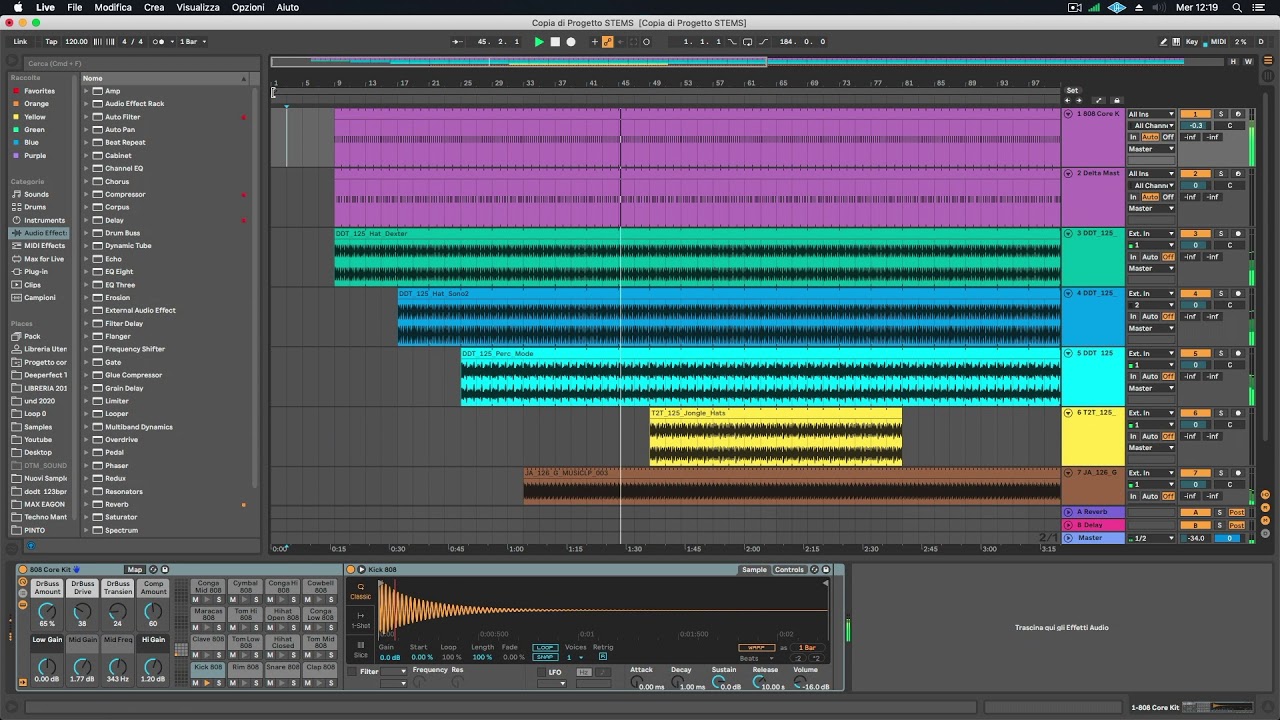Viewport: 1280px width, 720px height.
Task: Select the T2T_125_Jongle_Hats yellow clip
Action: [775, 436]
